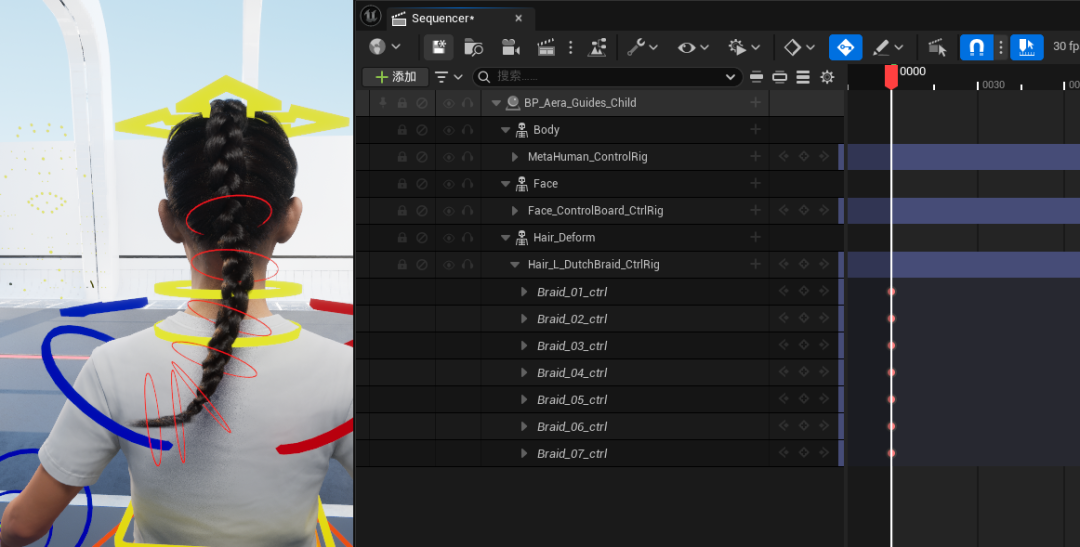This screenshot has height=547, width=1080.
Task: Click the Create Camera icon
Action: [510, 47]
